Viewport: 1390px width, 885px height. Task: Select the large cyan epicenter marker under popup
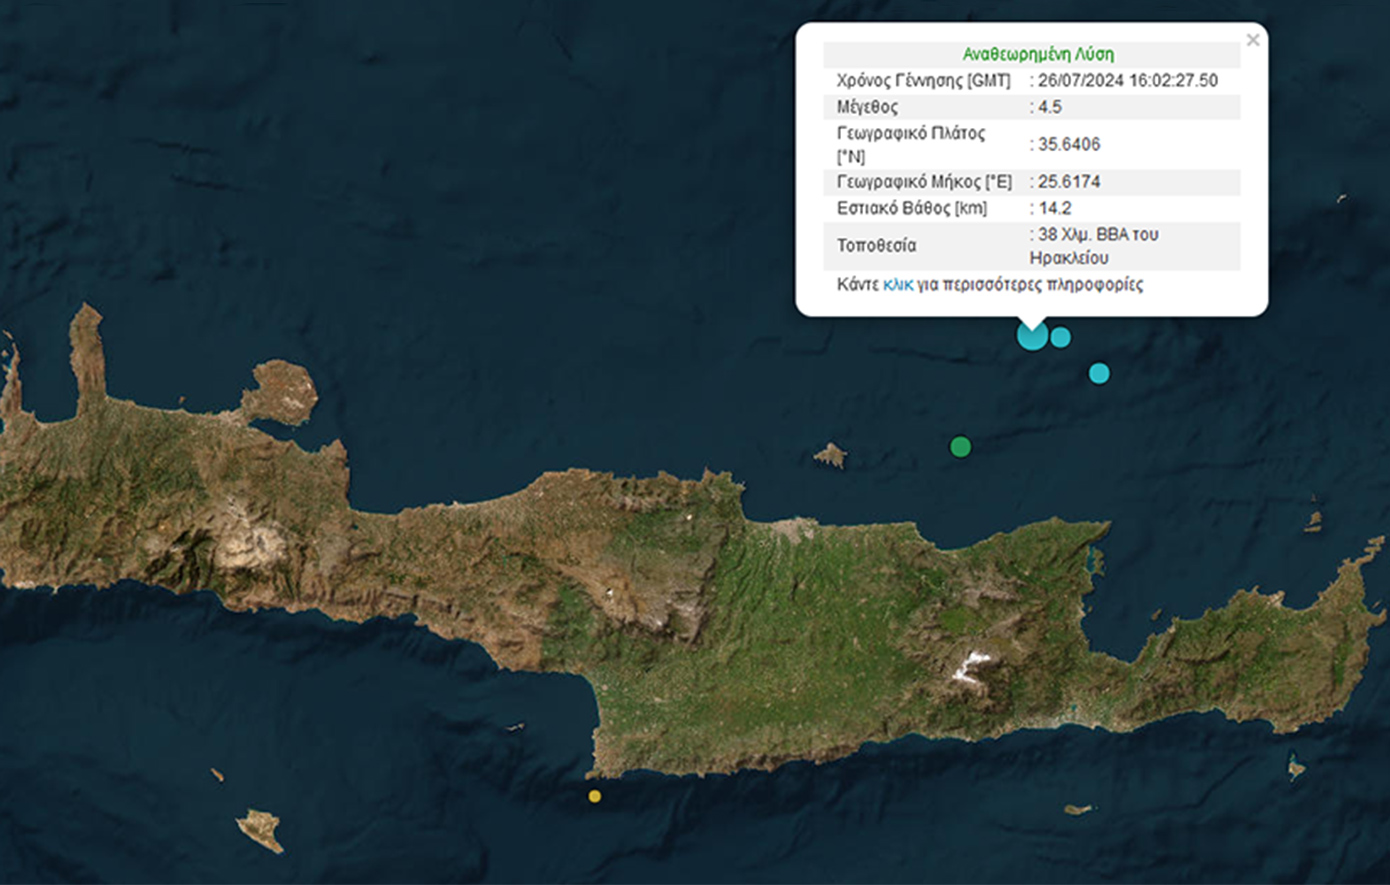pos(1032,334)
